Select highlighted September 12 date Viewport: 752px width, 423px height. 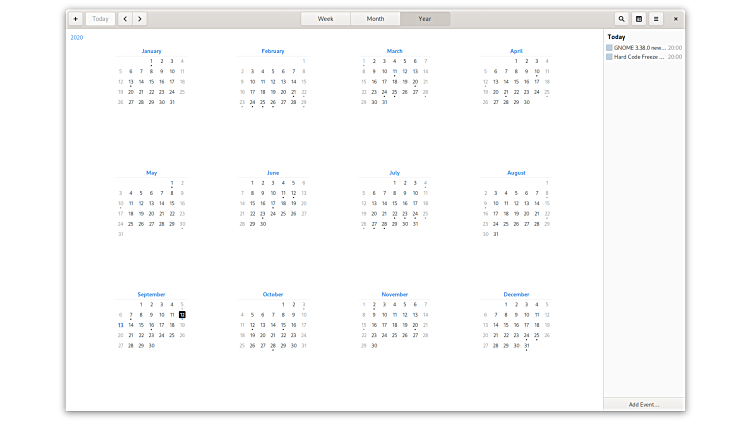(x=182, y=314)
